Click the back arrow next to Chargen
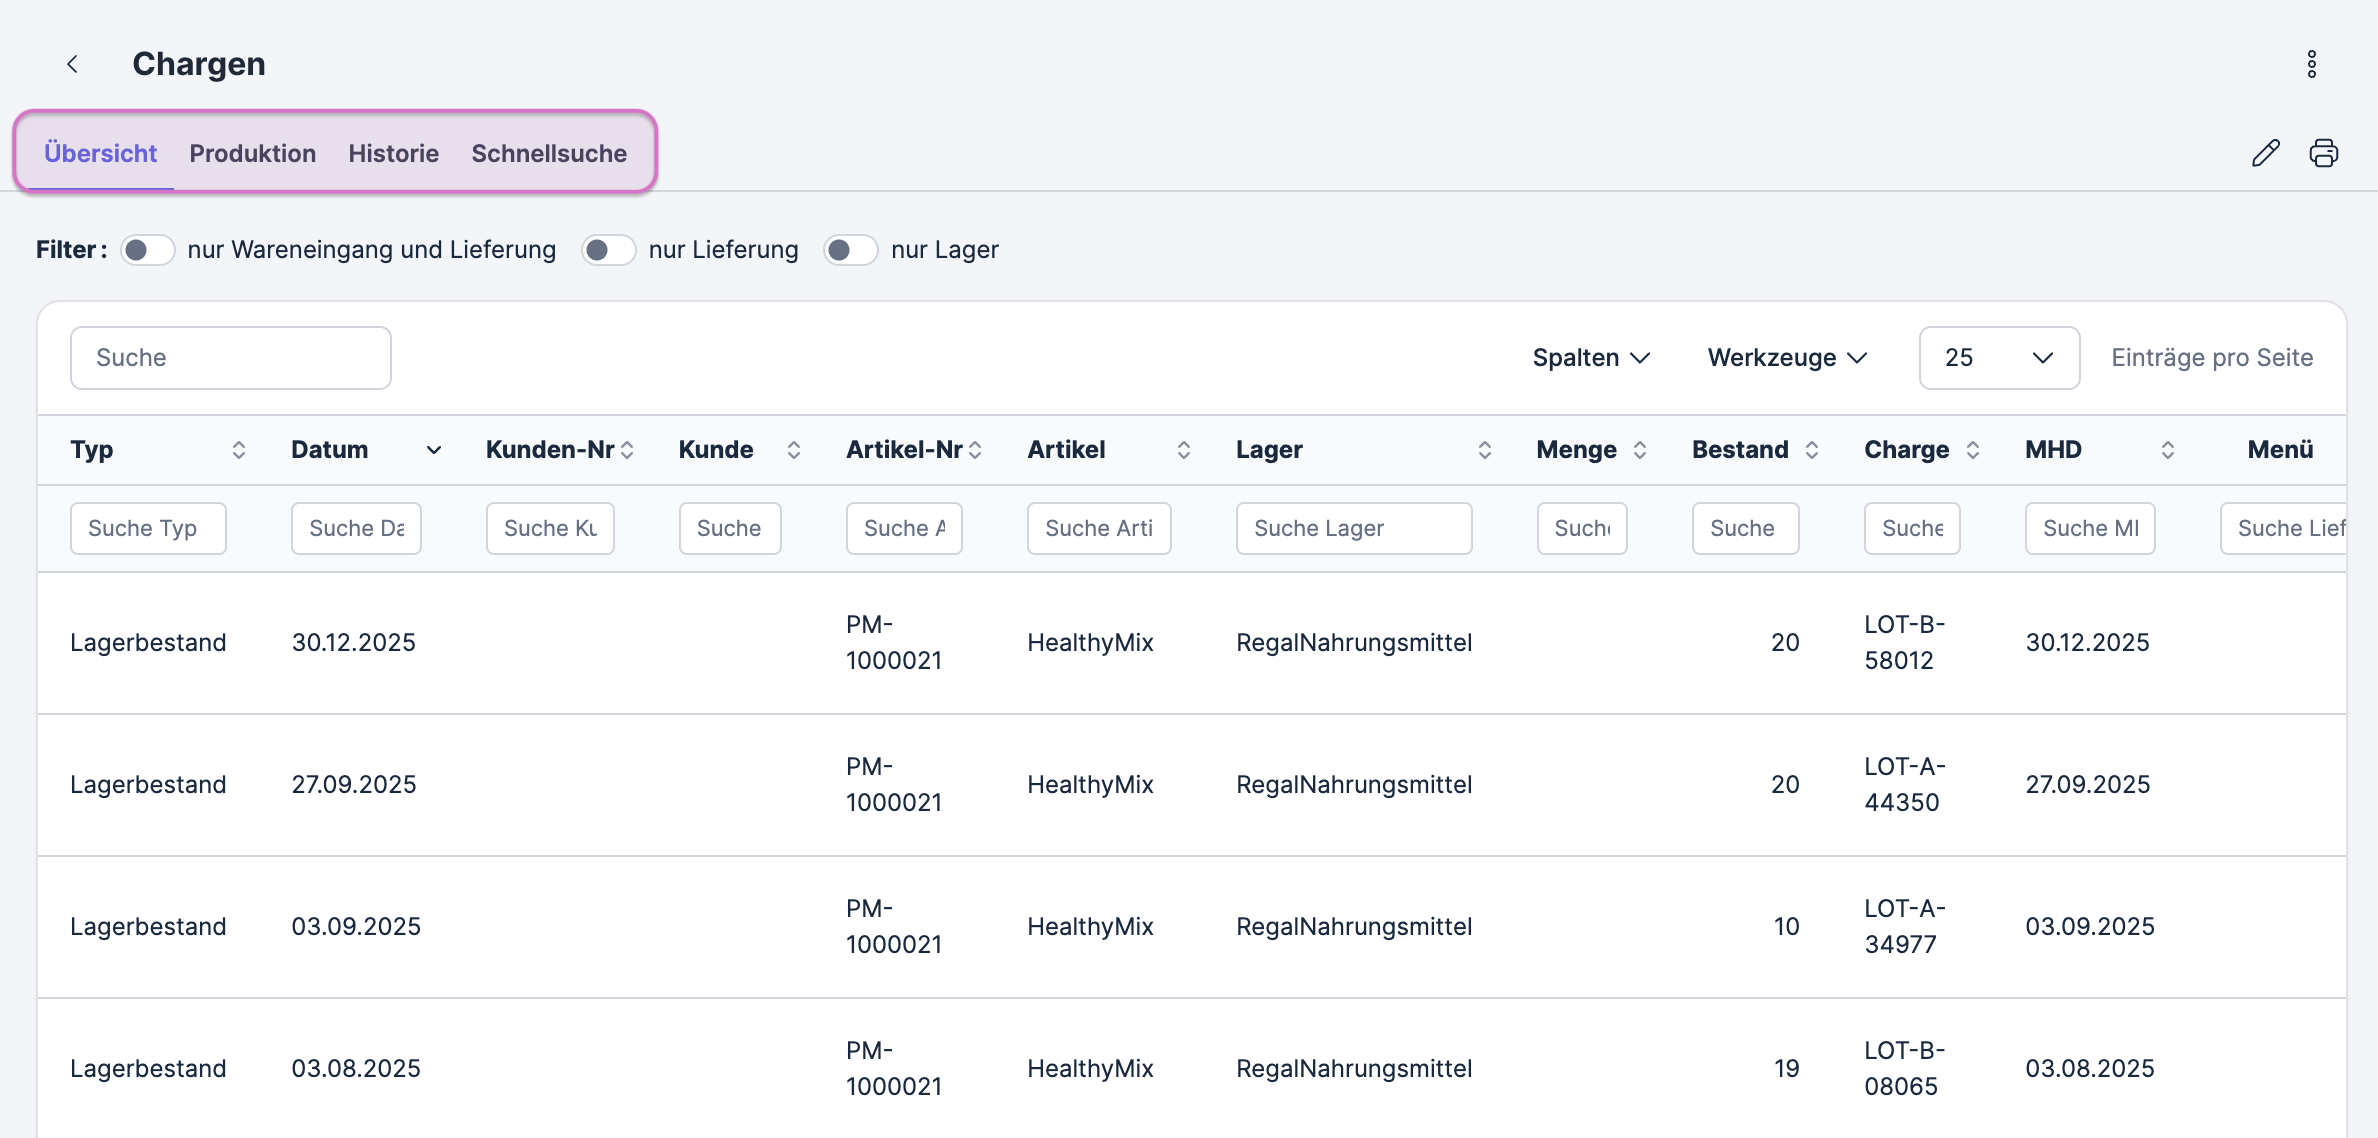 [x=72, y=64]
